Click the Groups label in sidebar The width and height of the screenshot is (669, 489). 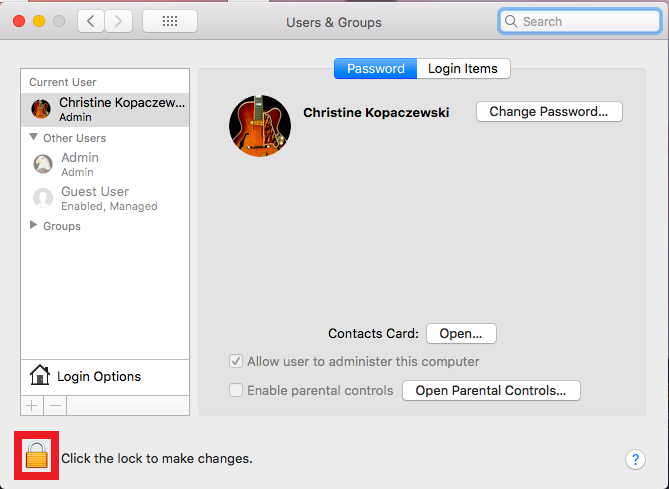(62, 226)
